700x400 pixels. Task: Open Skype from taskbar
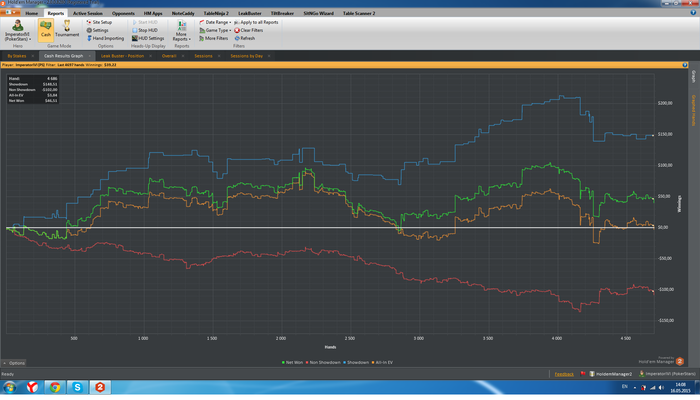78,388
